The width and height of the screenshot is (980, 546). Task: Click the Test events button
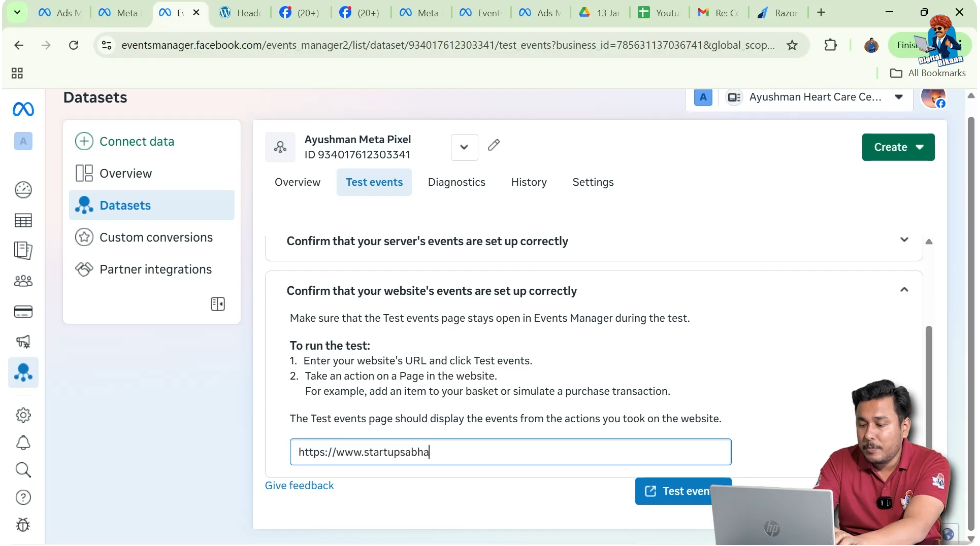(x=683, y=491)
